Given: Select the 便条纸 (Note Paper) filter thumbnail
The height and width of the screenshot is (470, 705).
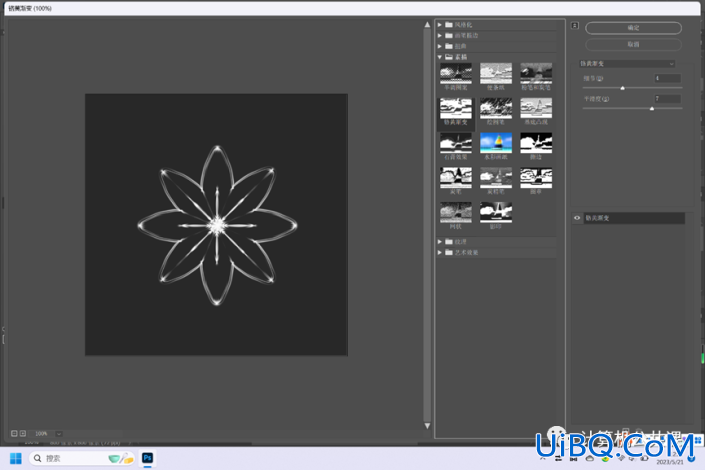Looking at the screenshot, I should 495,73.
